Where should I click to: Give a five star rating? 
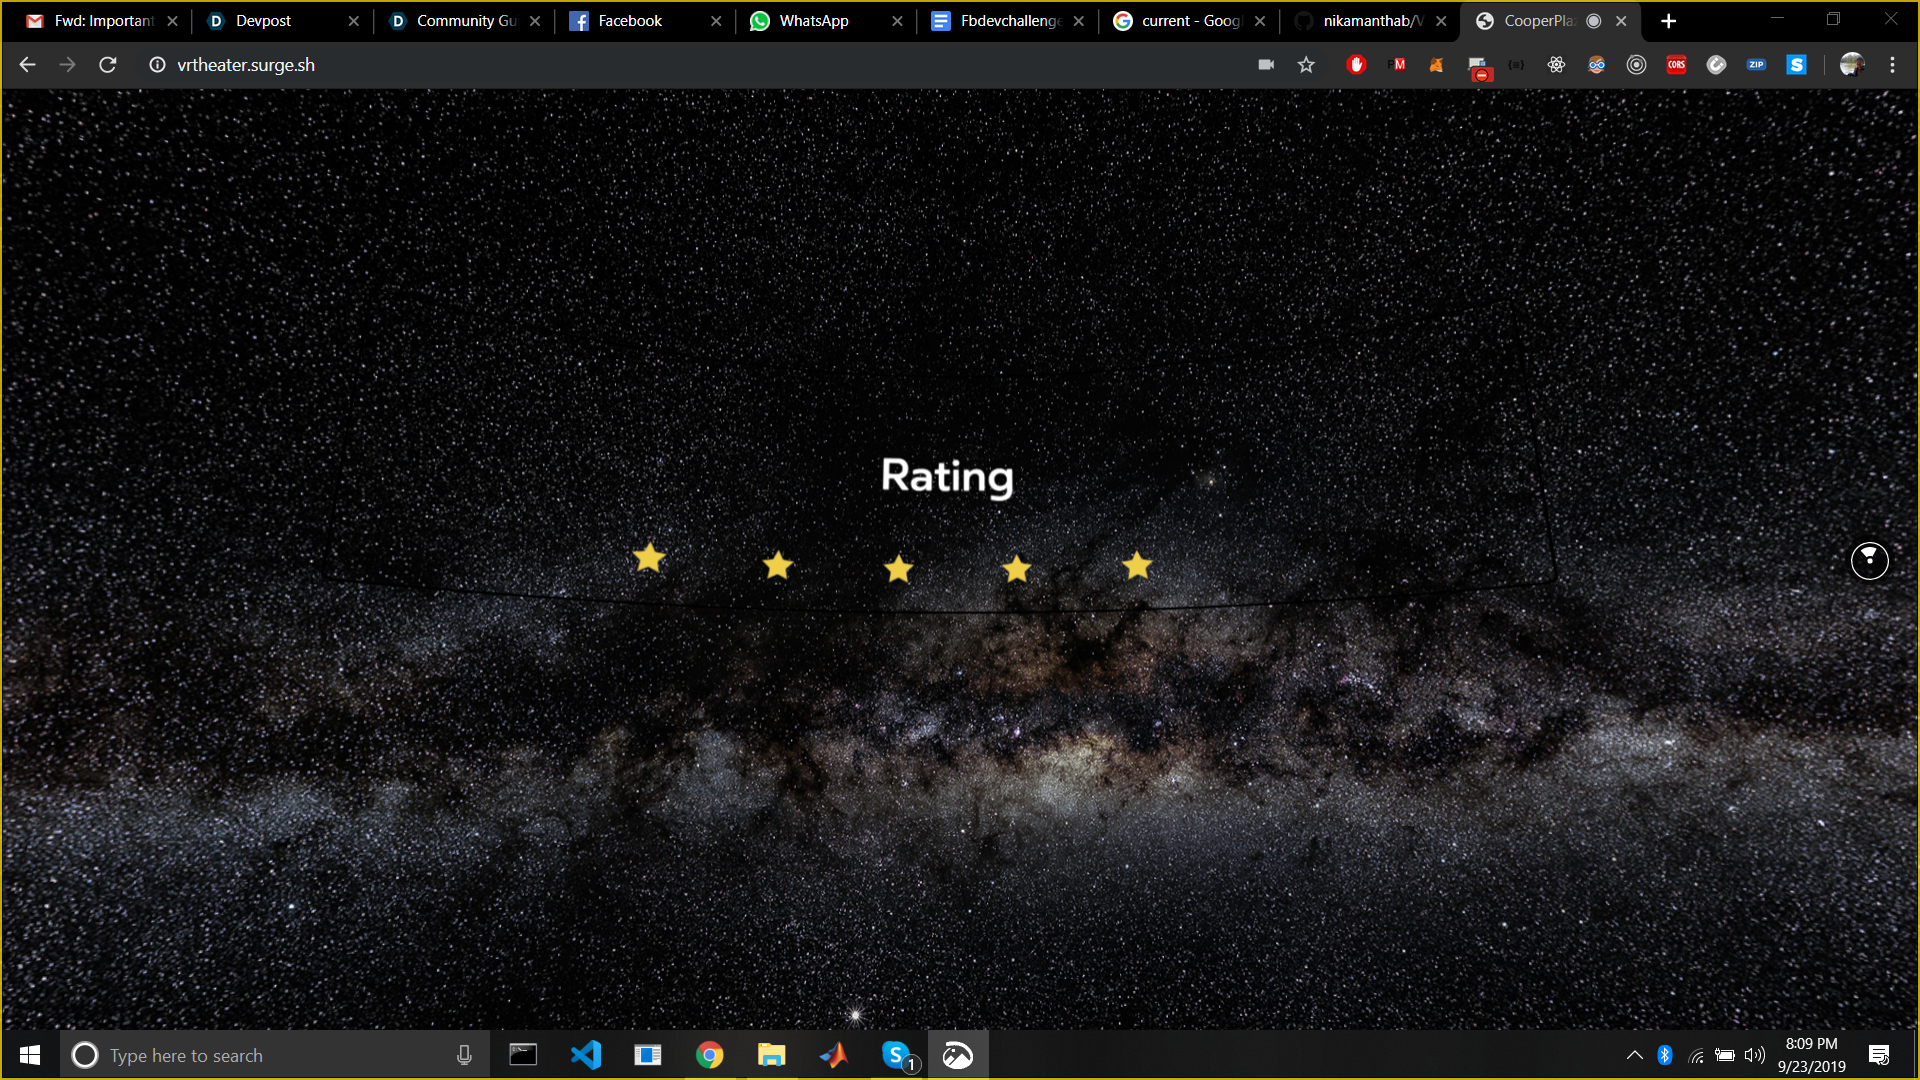tap(1137, 565)
